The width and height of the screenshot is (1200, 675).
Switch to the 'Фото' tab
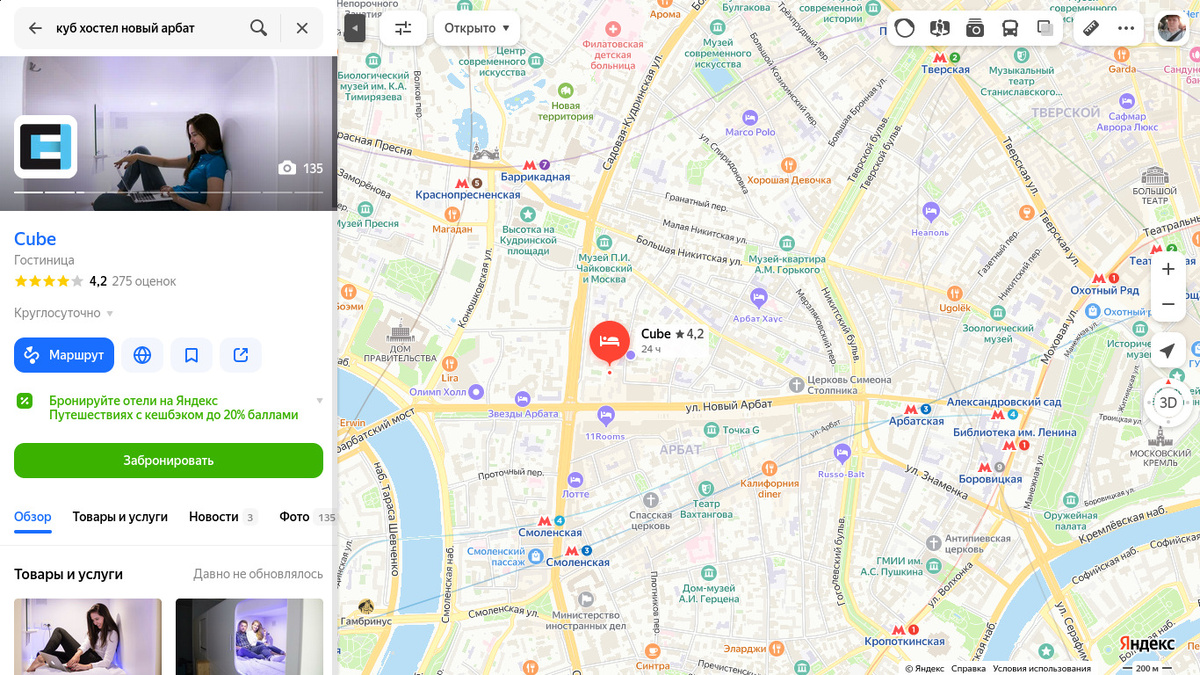(307, 517)
